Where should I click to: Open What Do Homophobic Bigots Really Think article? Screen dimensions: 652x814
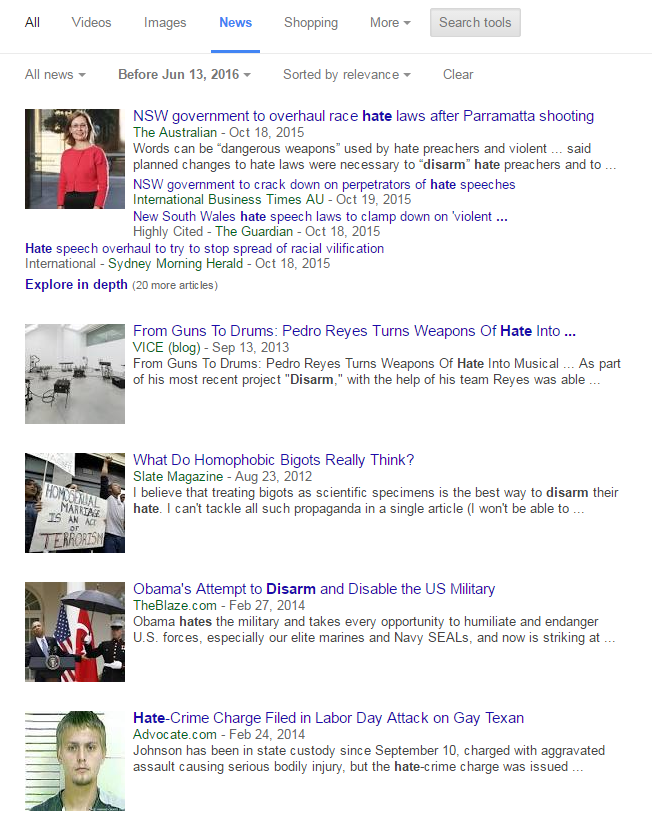(273, 460)
